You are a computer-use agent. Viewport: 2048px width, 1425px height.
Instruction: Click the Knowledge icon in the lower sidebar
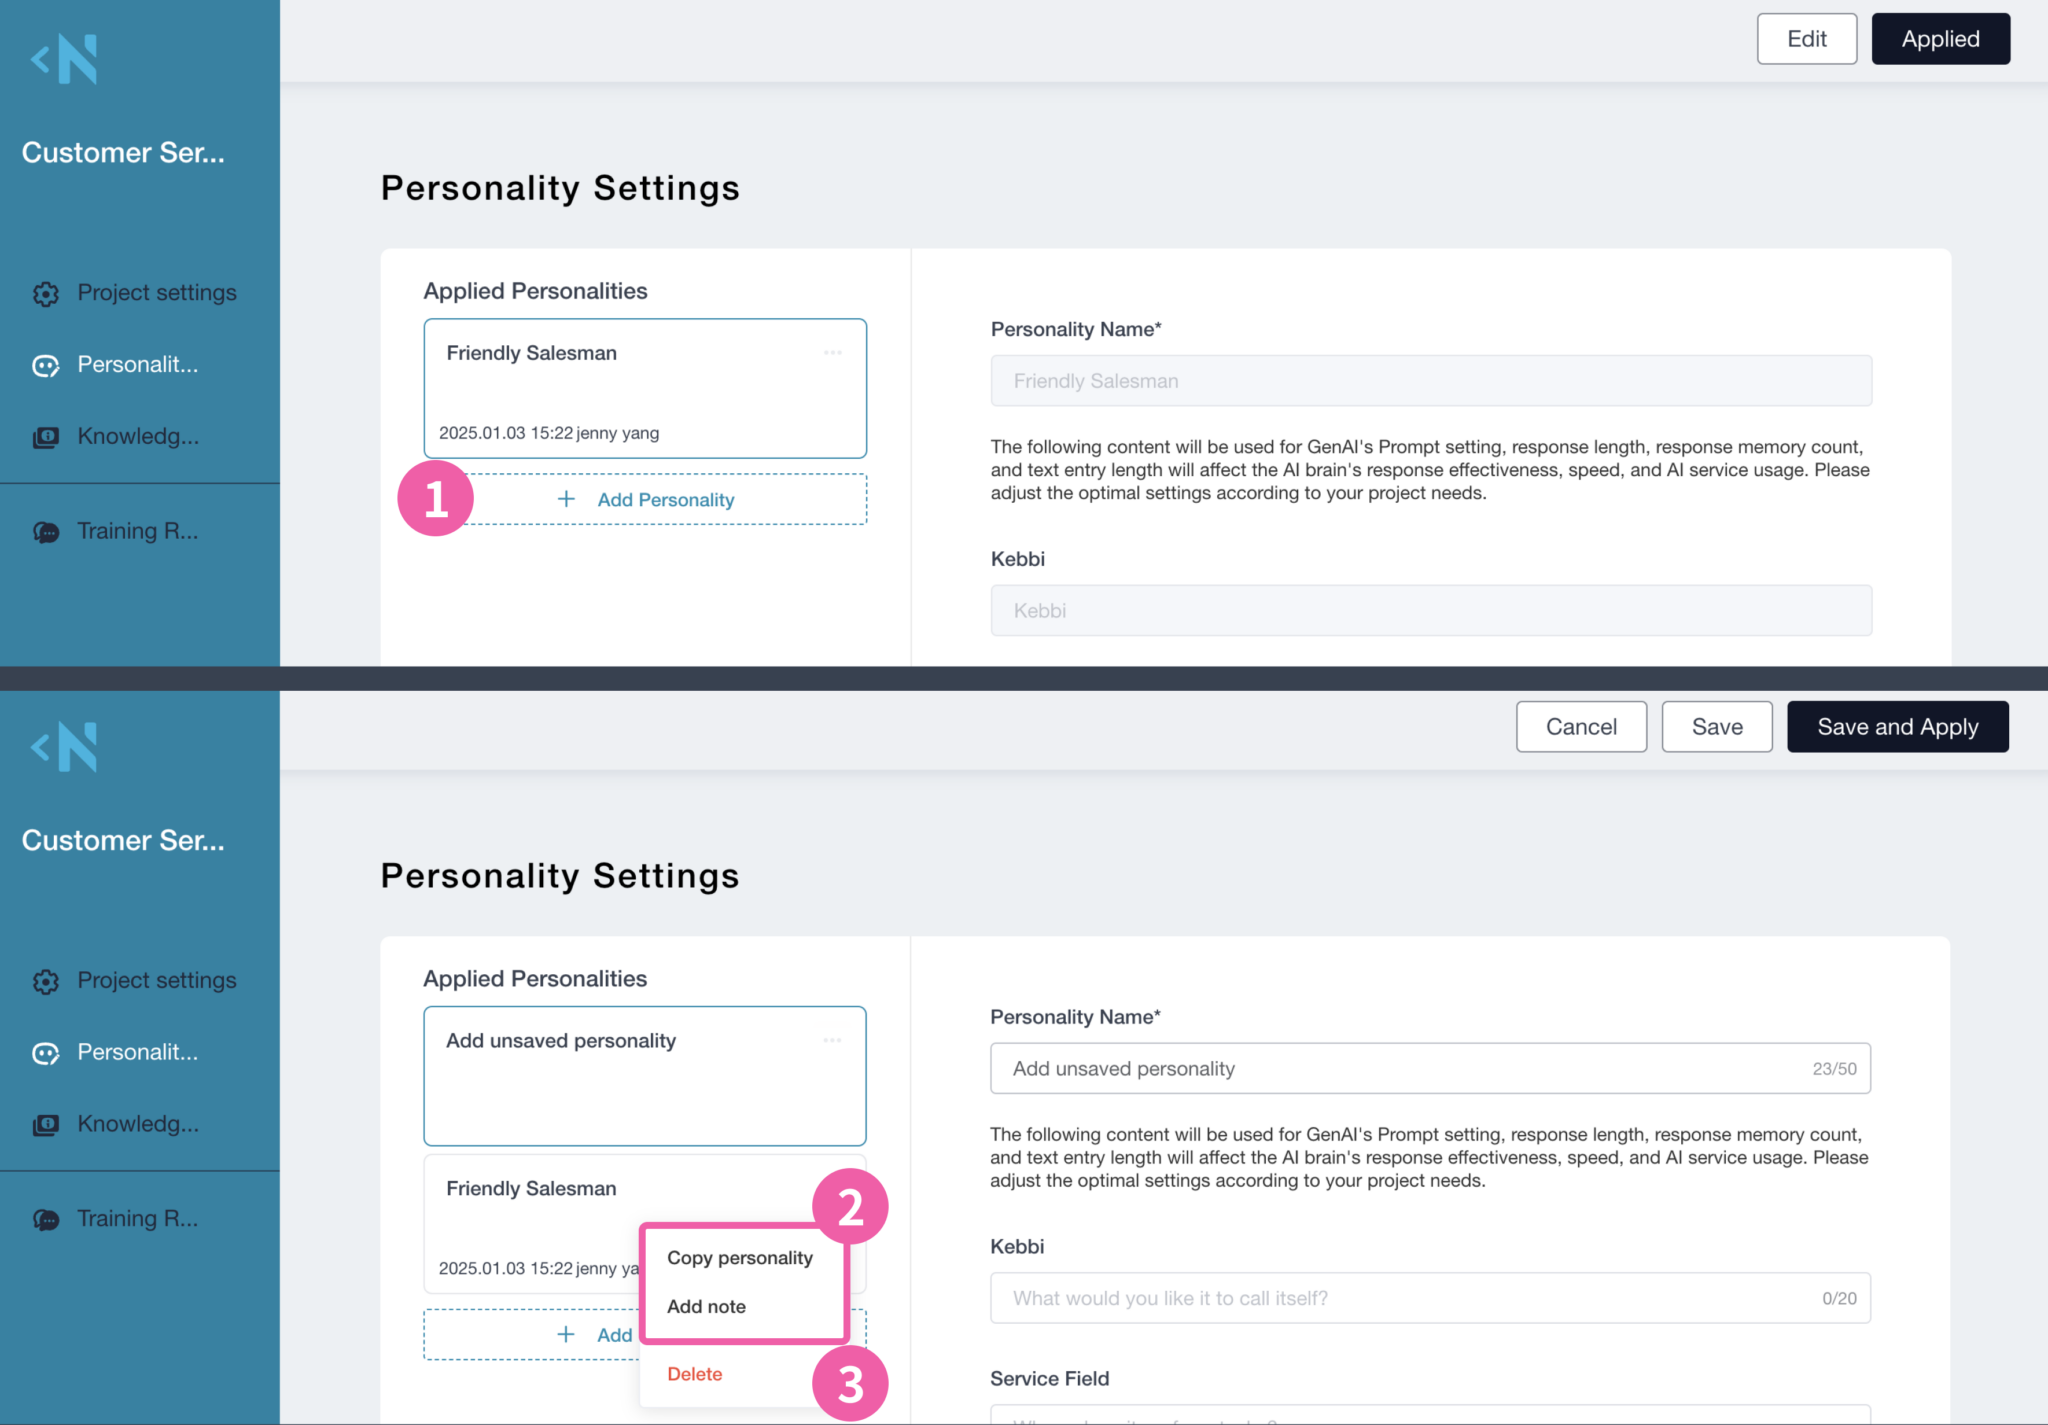click(45, 1124)
